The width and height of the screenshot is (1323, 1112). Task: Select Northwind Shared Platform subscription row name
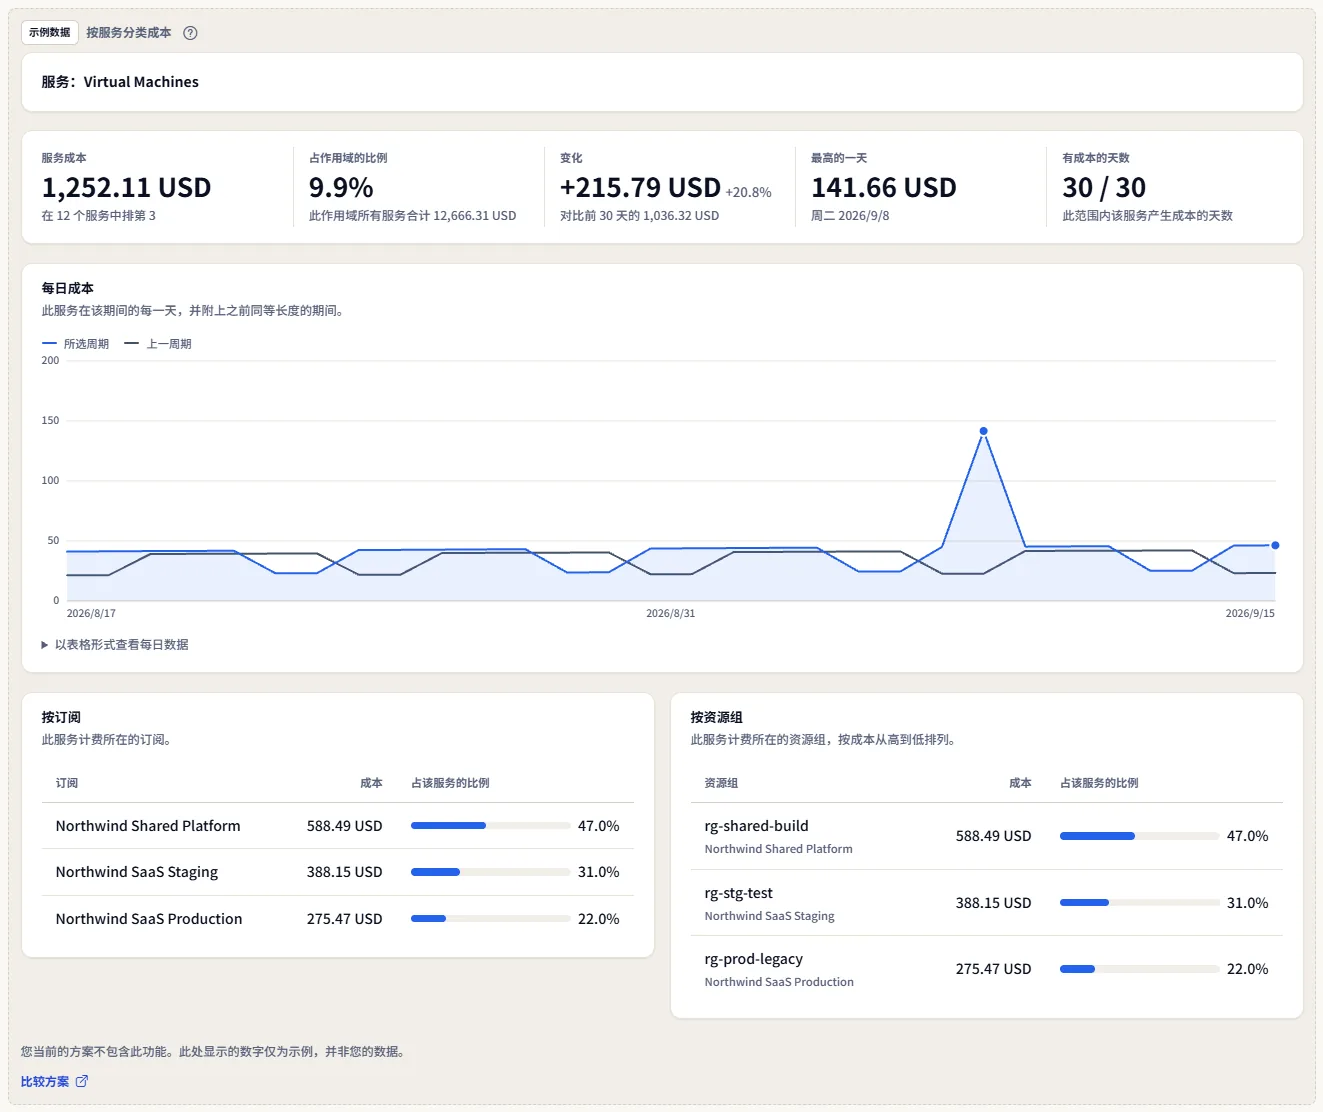coord(148,826)
